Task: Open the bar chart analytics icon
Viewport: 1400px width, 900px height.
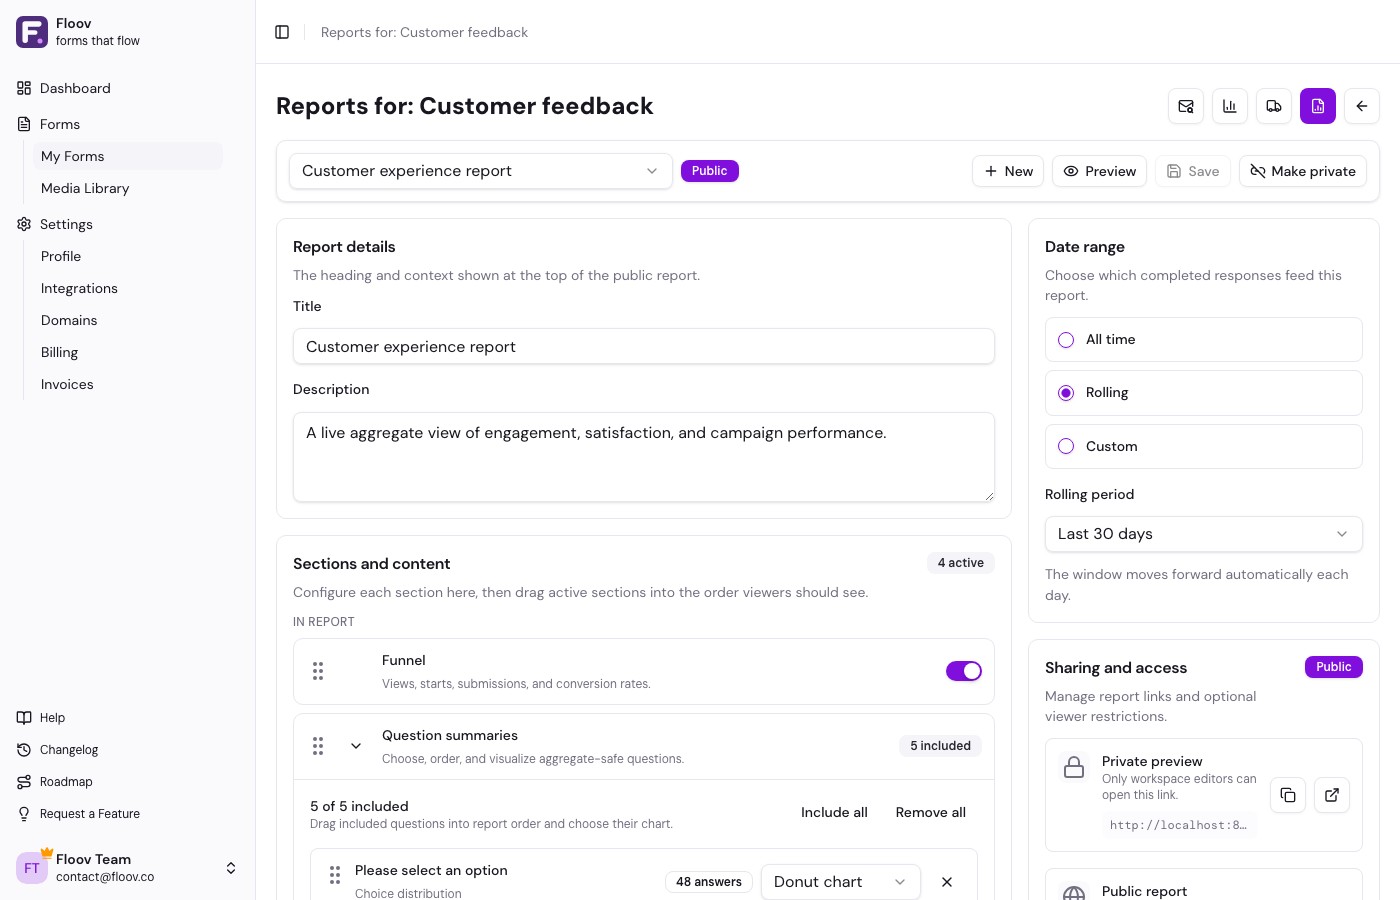Action: [1230, 106]
